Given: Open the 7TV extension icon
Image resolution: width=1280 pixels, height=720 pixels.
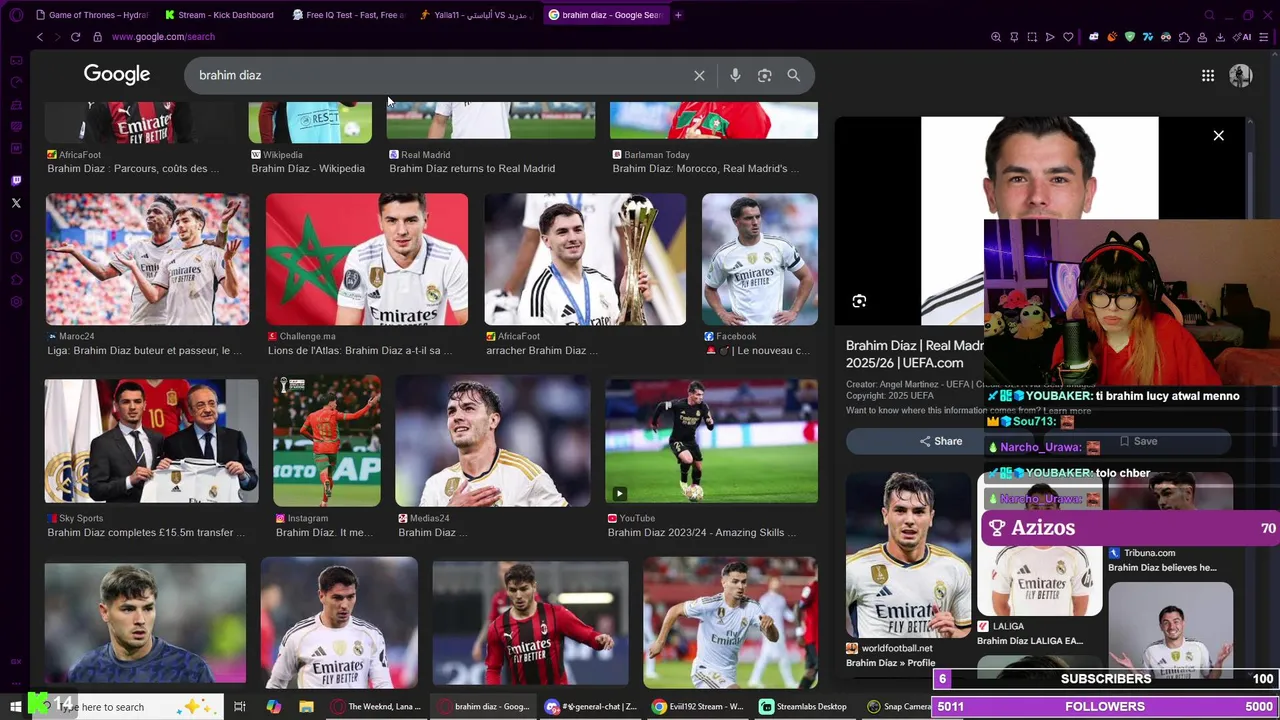Looking at the screenshot, I should tap(1148, 37).
